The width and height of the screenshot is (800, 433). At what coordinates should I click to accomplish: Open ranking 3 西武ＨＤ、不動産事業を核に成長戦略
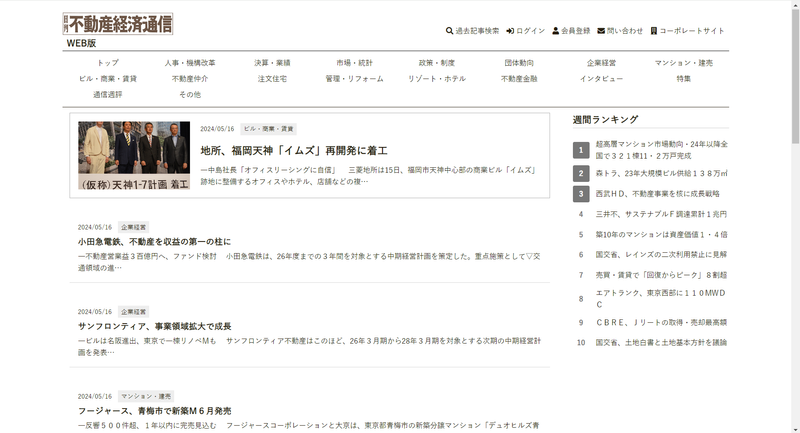[x=657, y=194]
